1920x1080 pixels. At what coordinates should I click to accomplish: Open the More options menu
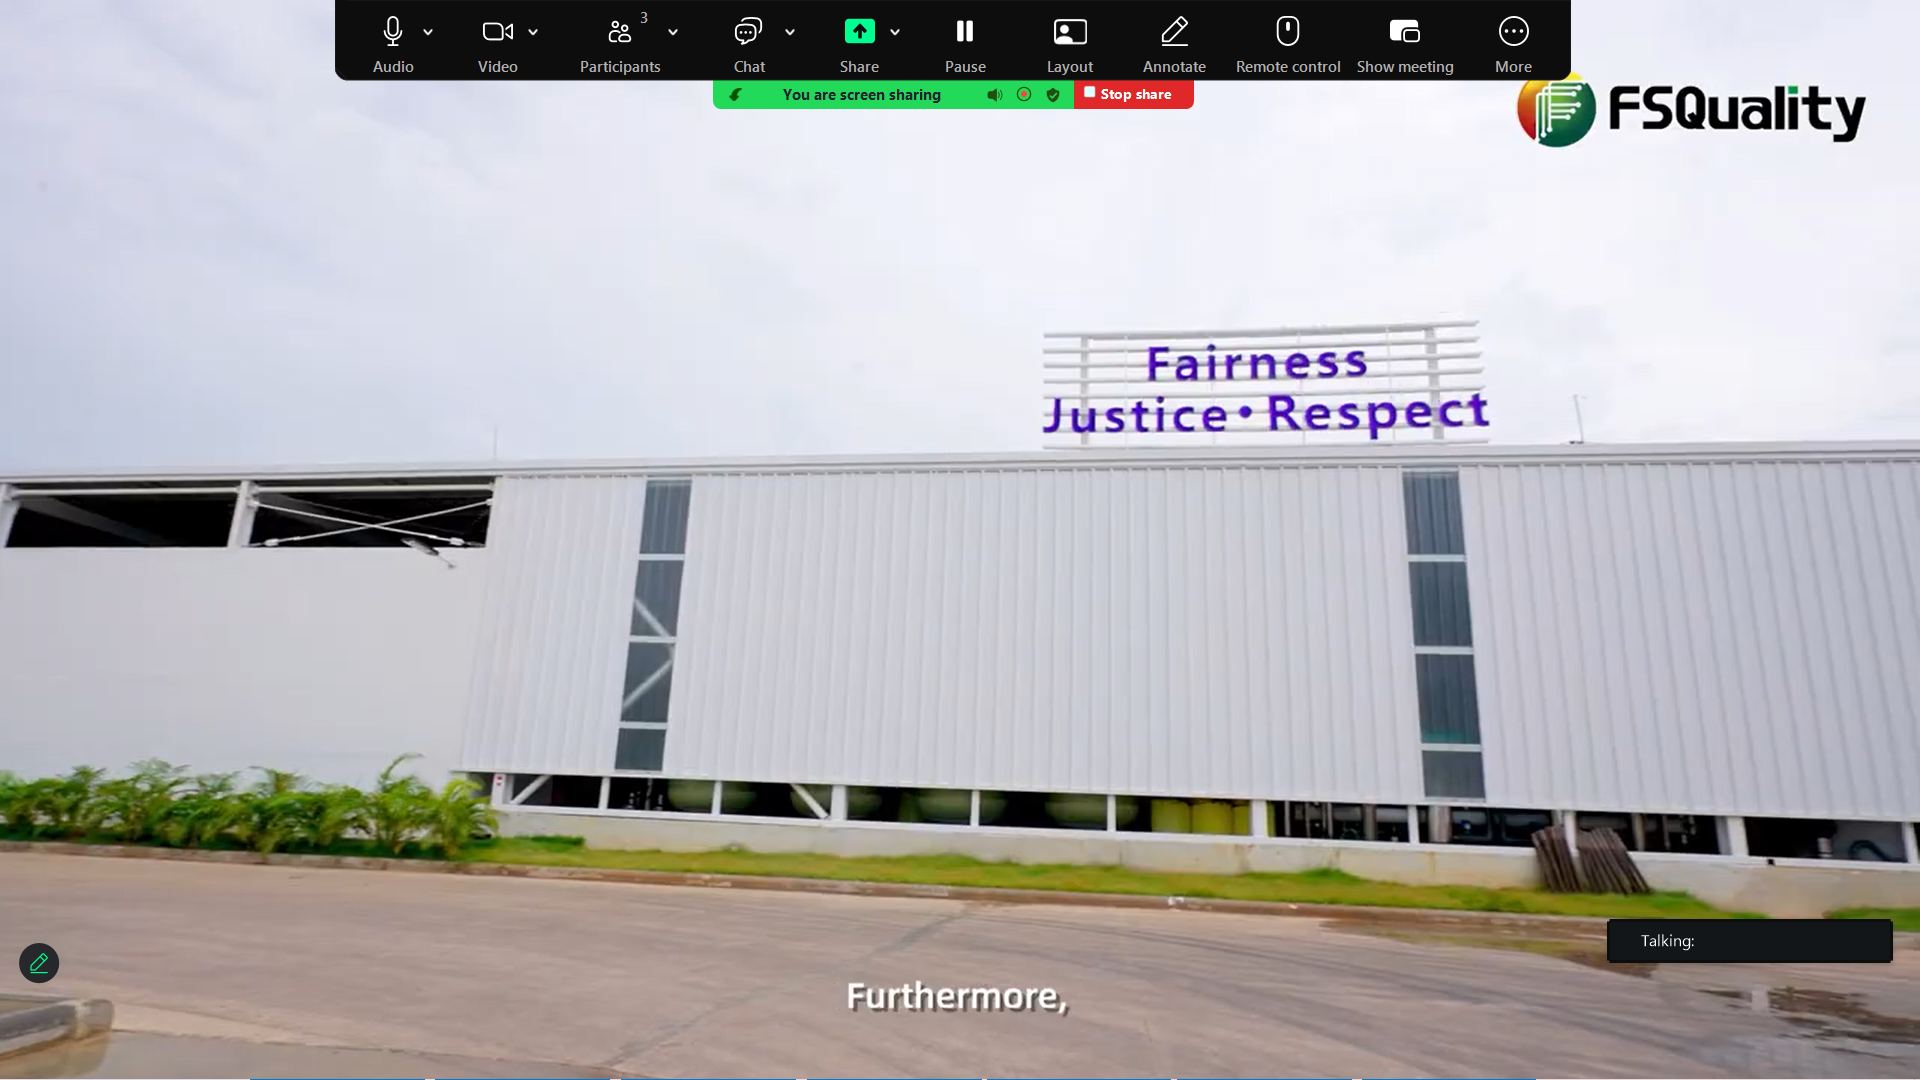(x=1513, y=32)
